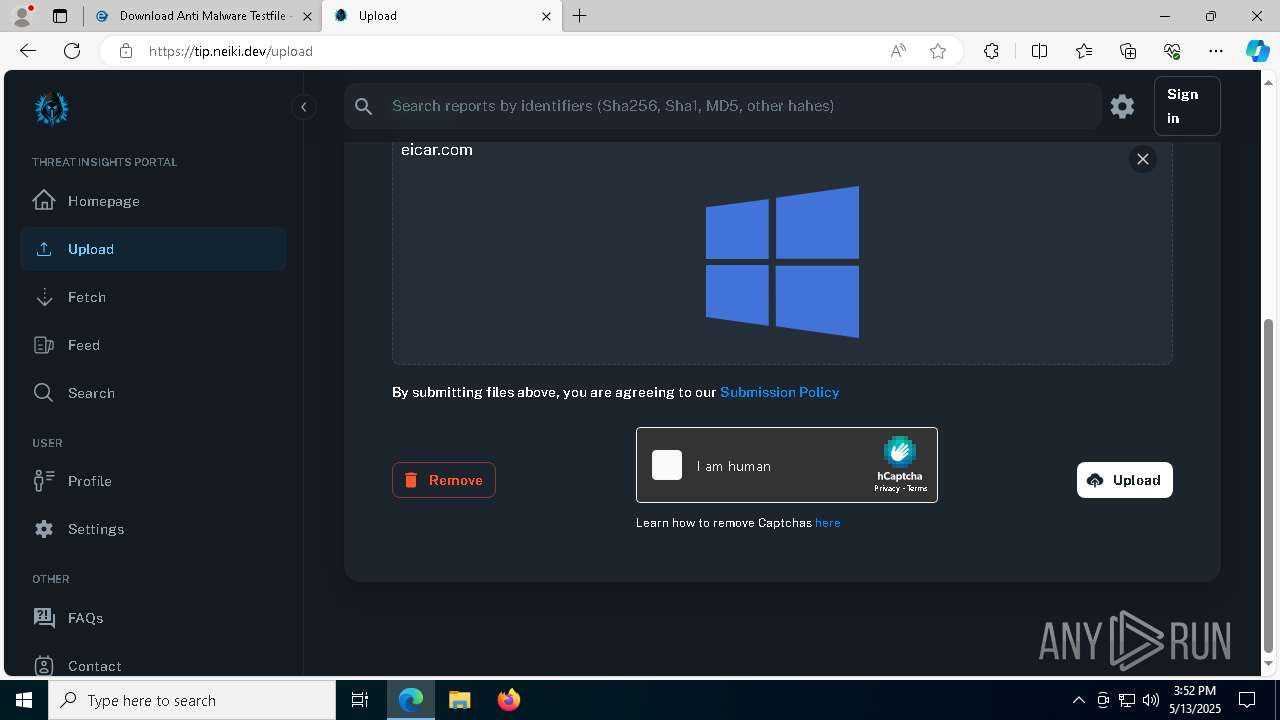Open the Homepage sidebar item
Screen dimensions: 1280x720
(x=153, y=201)
